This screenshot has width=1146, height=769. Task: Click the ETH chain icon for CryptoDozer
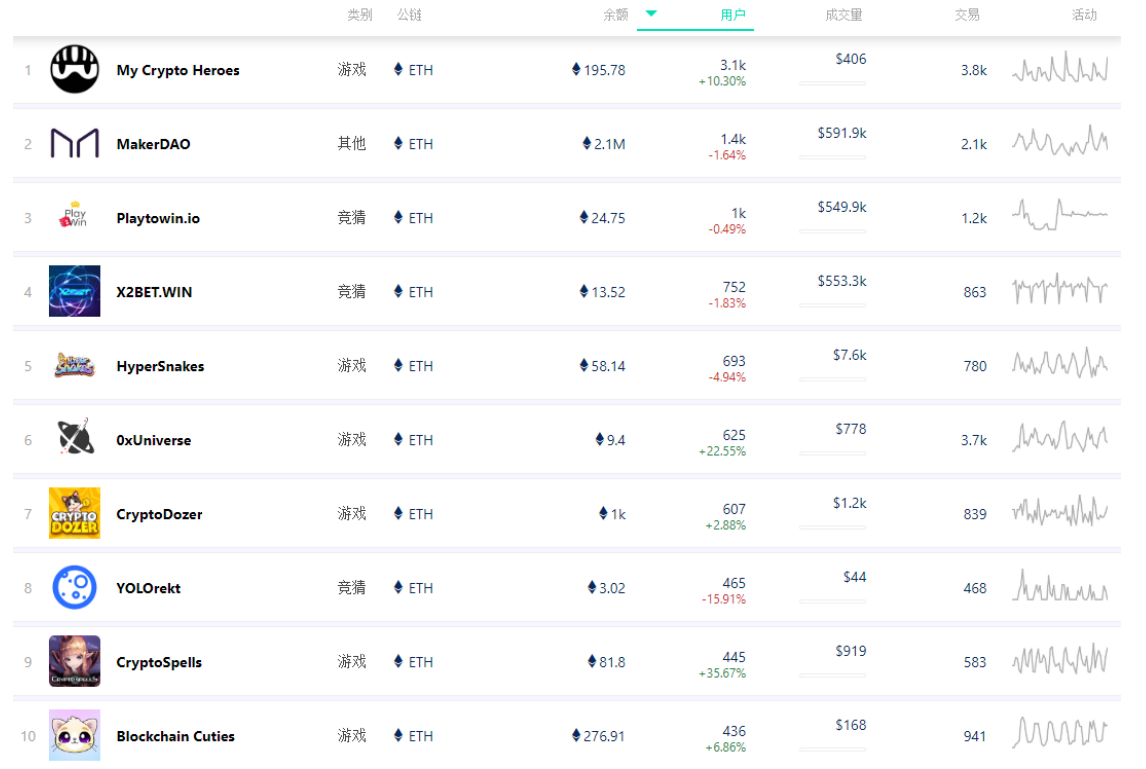click(398, 513)
